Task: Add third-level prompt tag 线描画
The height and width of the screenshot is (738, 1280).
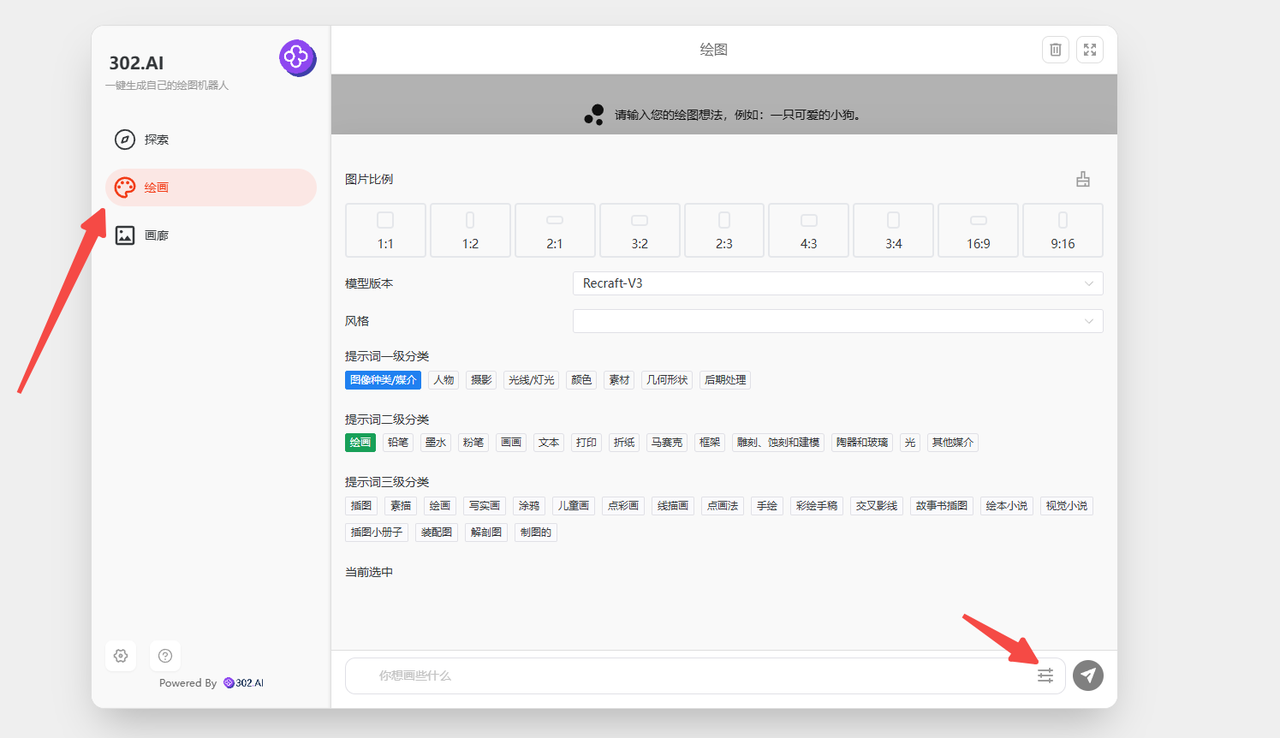Action: coord(672,506)
